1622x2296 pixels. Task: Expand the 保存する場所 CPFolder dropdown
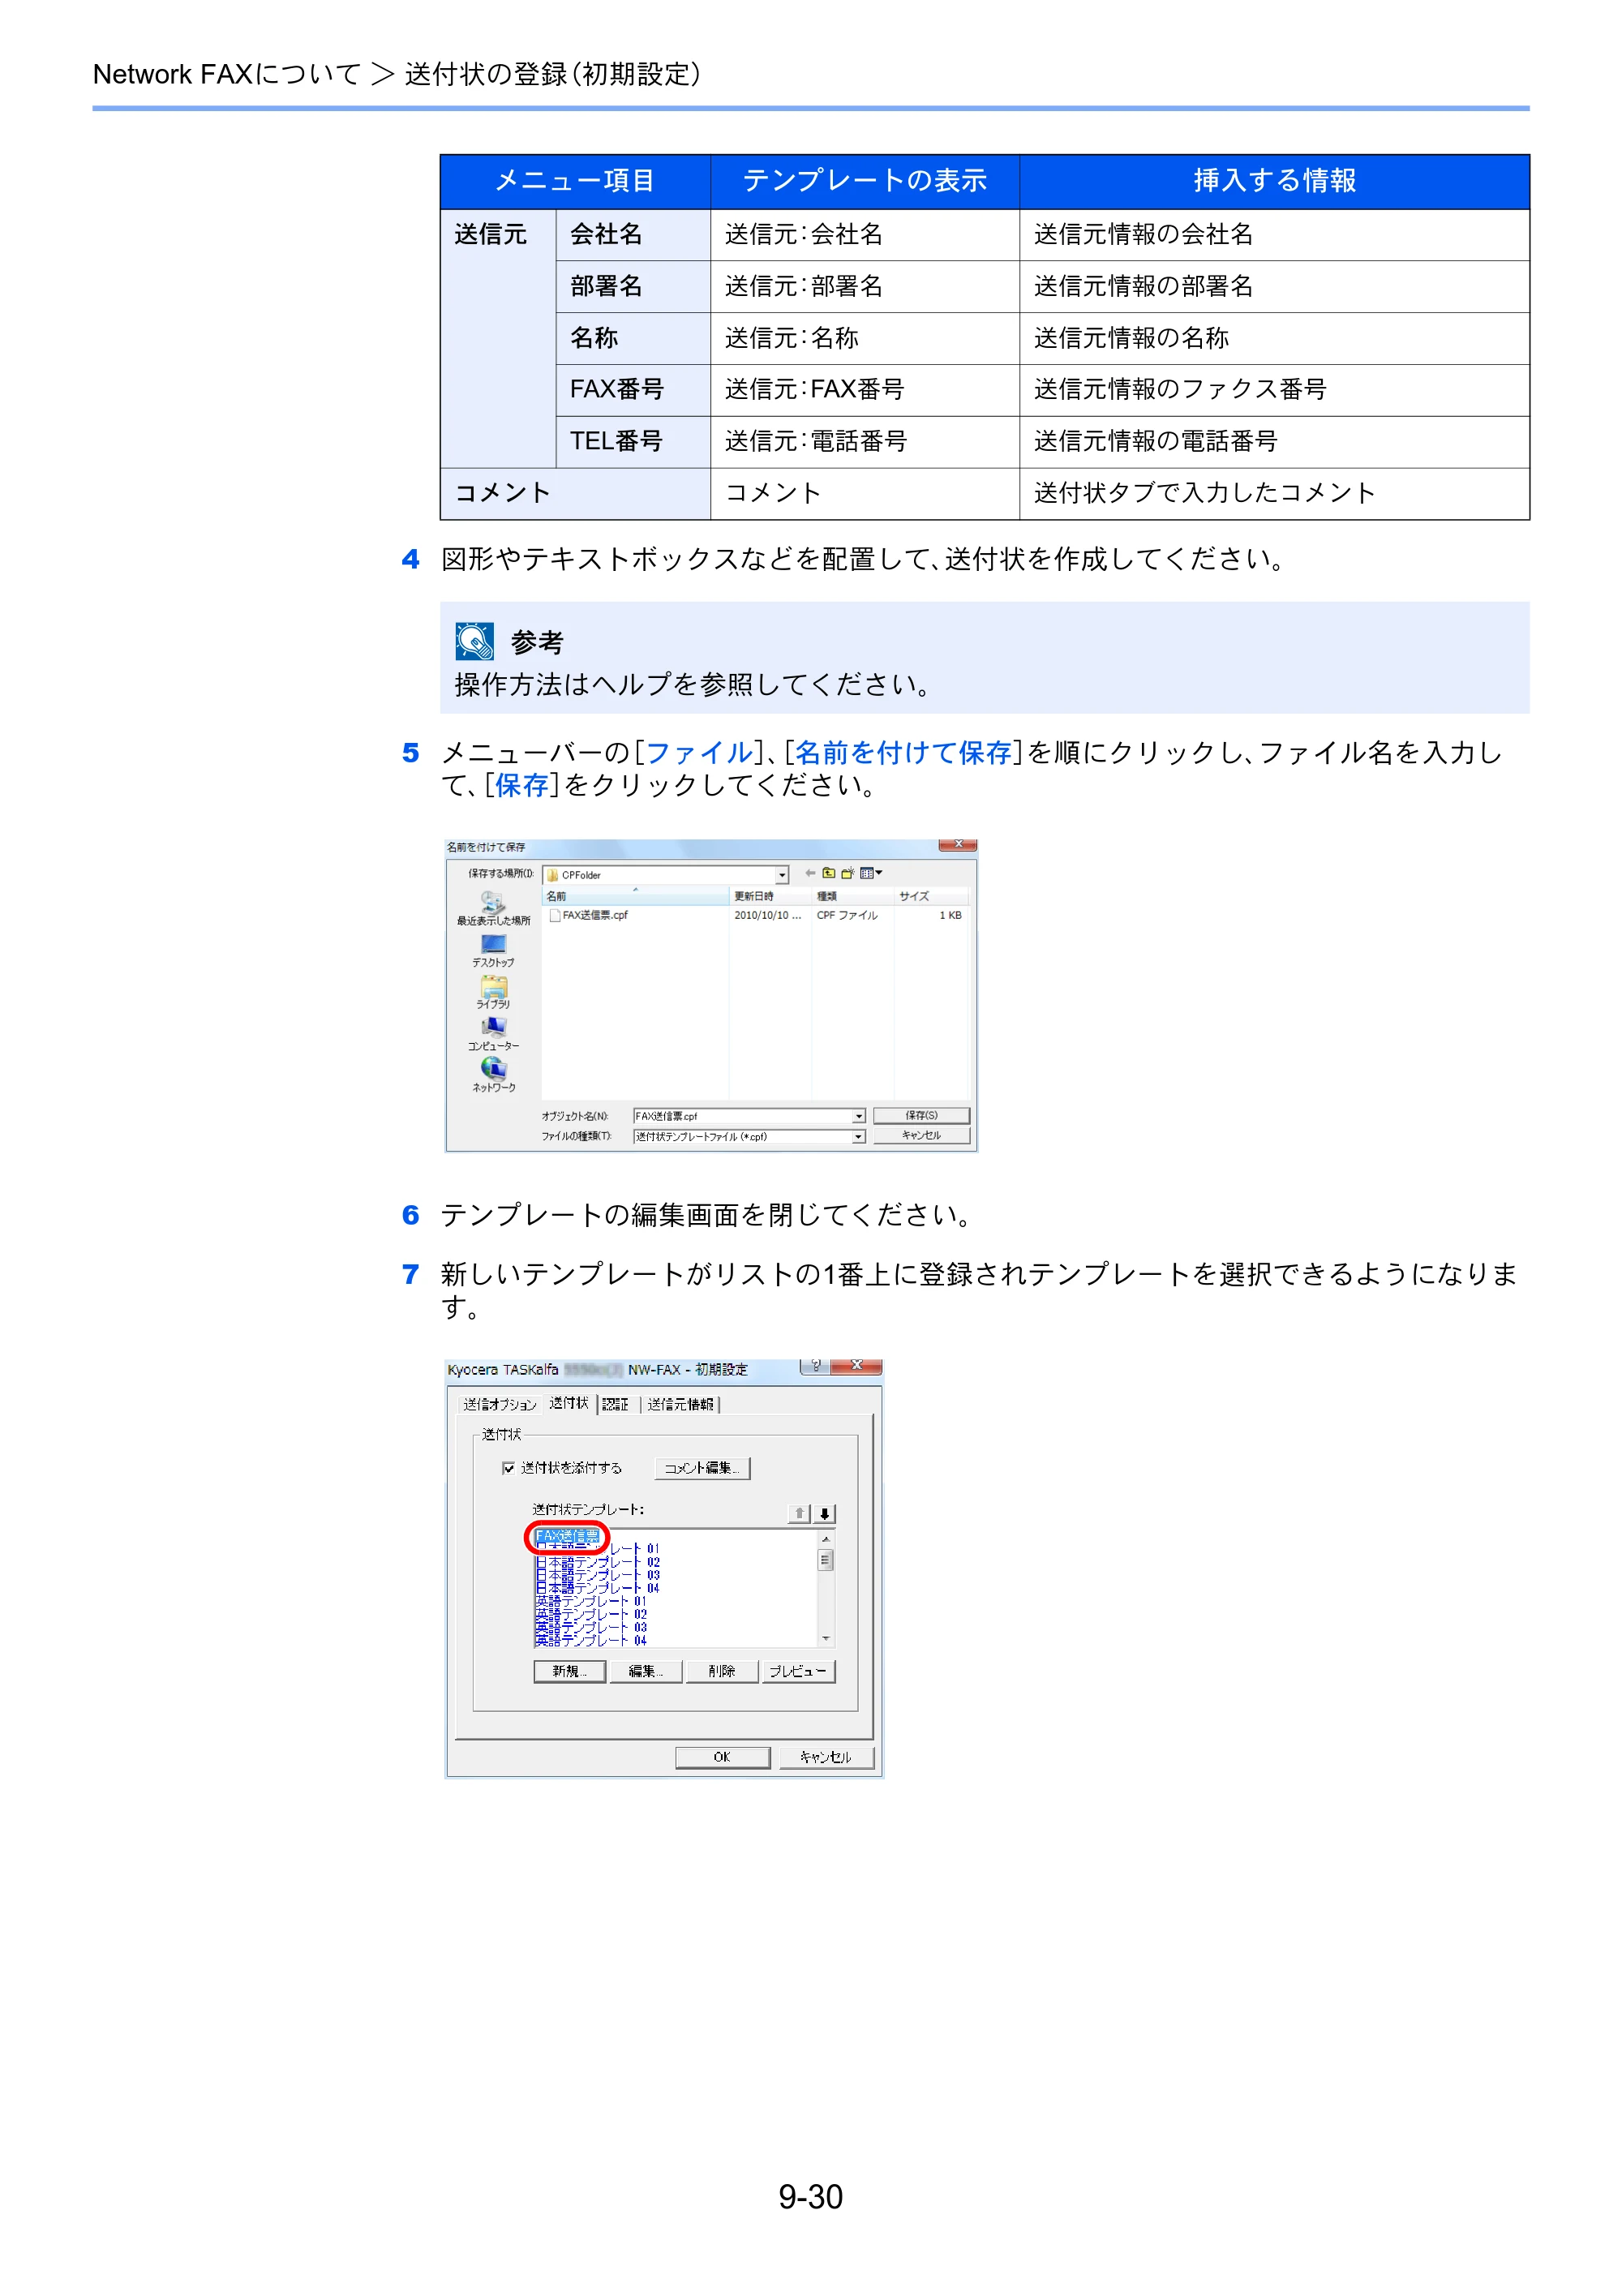pyautogui.click(x=782, y=875)
